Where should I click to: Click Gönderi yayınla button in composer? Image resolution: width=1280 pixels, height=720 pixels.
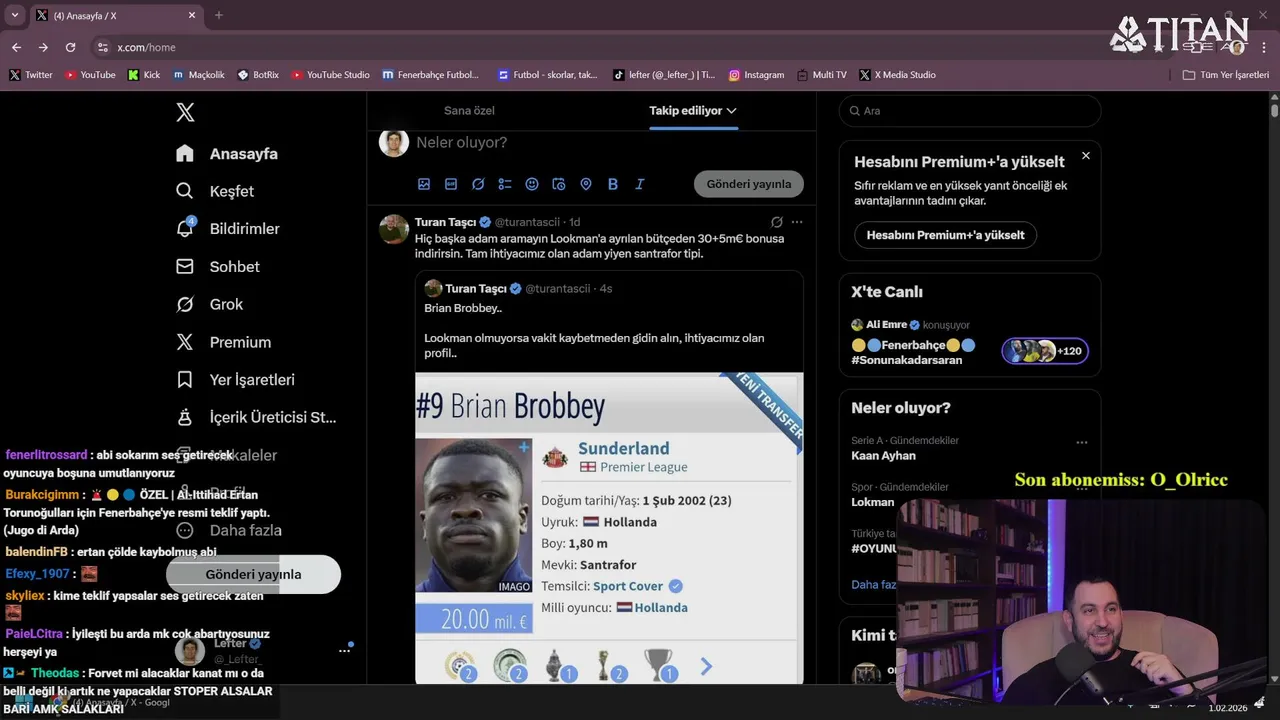pos(749,184)
